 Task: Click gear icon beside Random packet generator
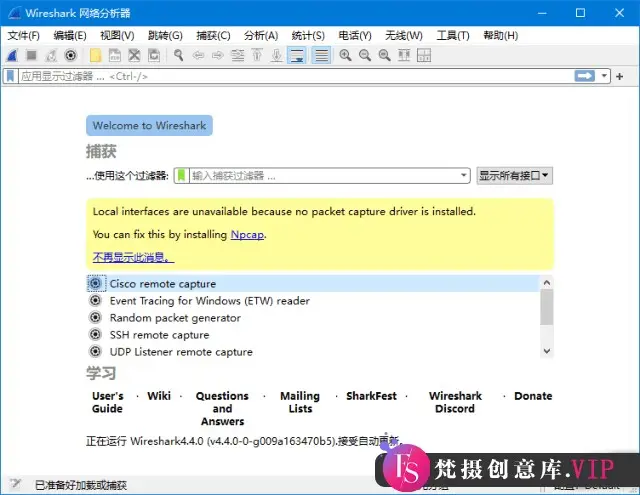pos(96,317)
